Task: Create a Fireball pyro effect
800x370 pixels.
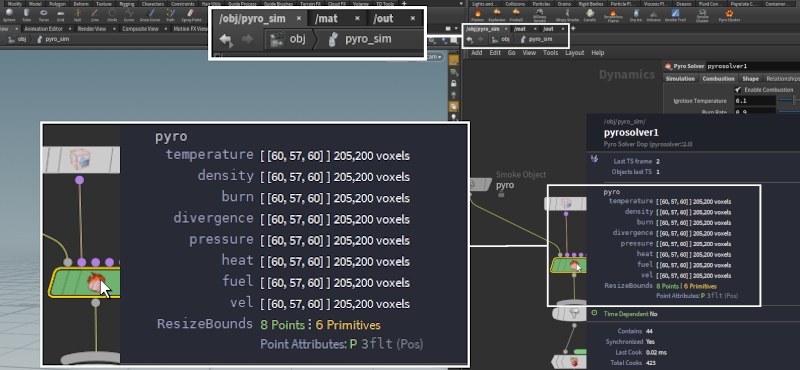Action: coord(516,15)
